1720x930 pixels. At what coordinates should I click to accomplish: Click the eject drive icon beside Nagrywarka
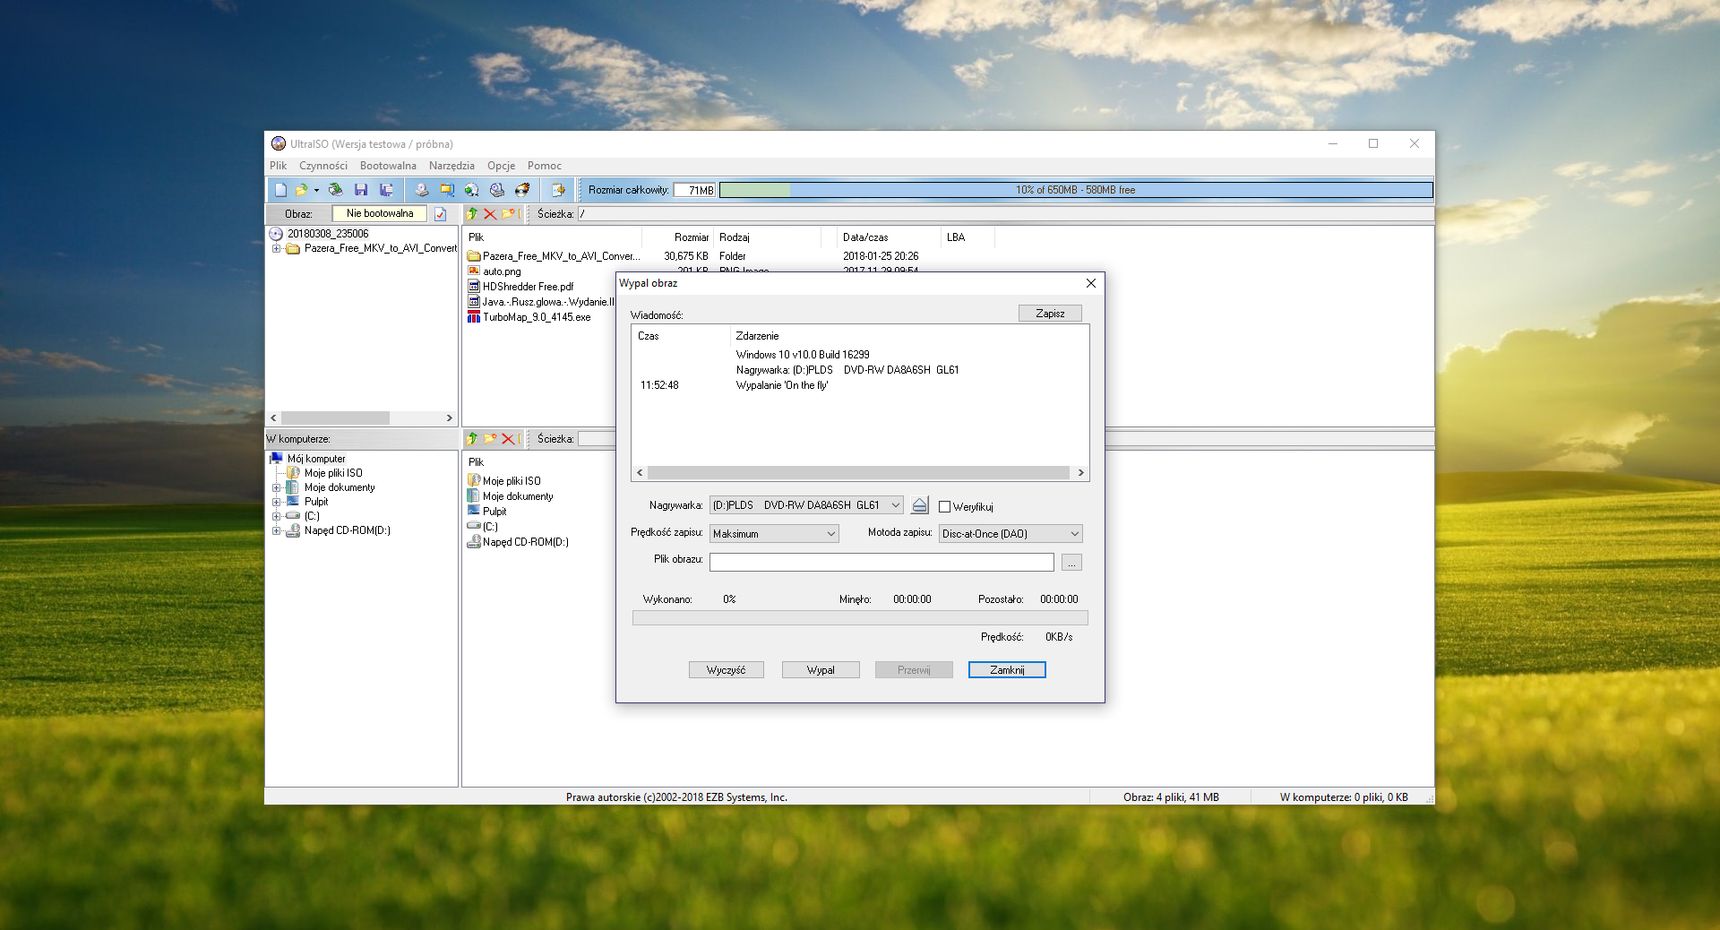920,506
